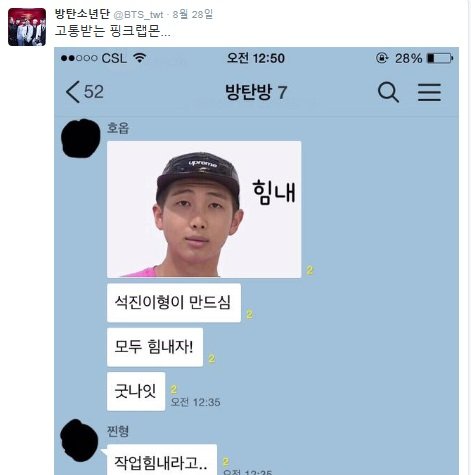471x475 pixels.
Task: Tap the battery indicator icon
Action: click(x=440, y=58)
